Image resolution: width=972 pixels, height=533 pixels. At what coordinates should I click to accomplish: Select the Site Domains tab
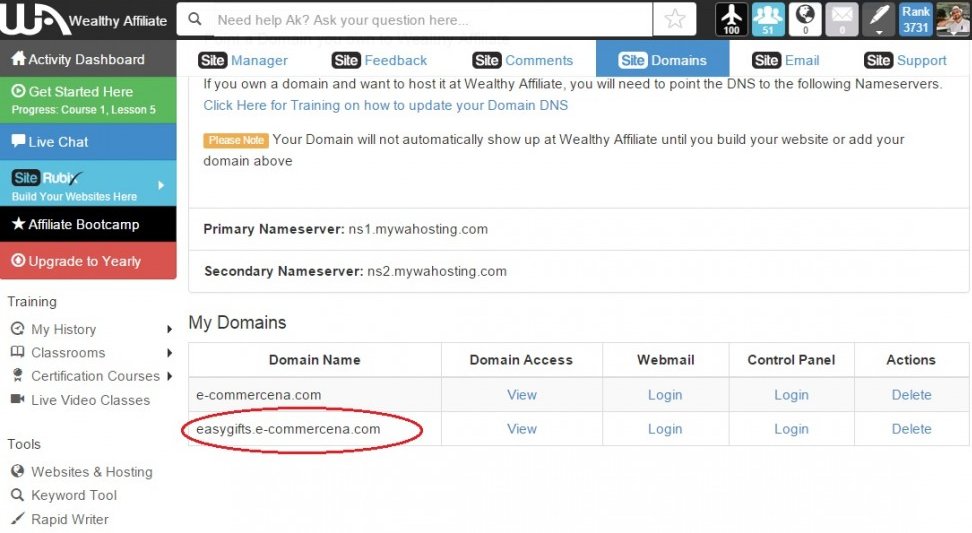663,59
